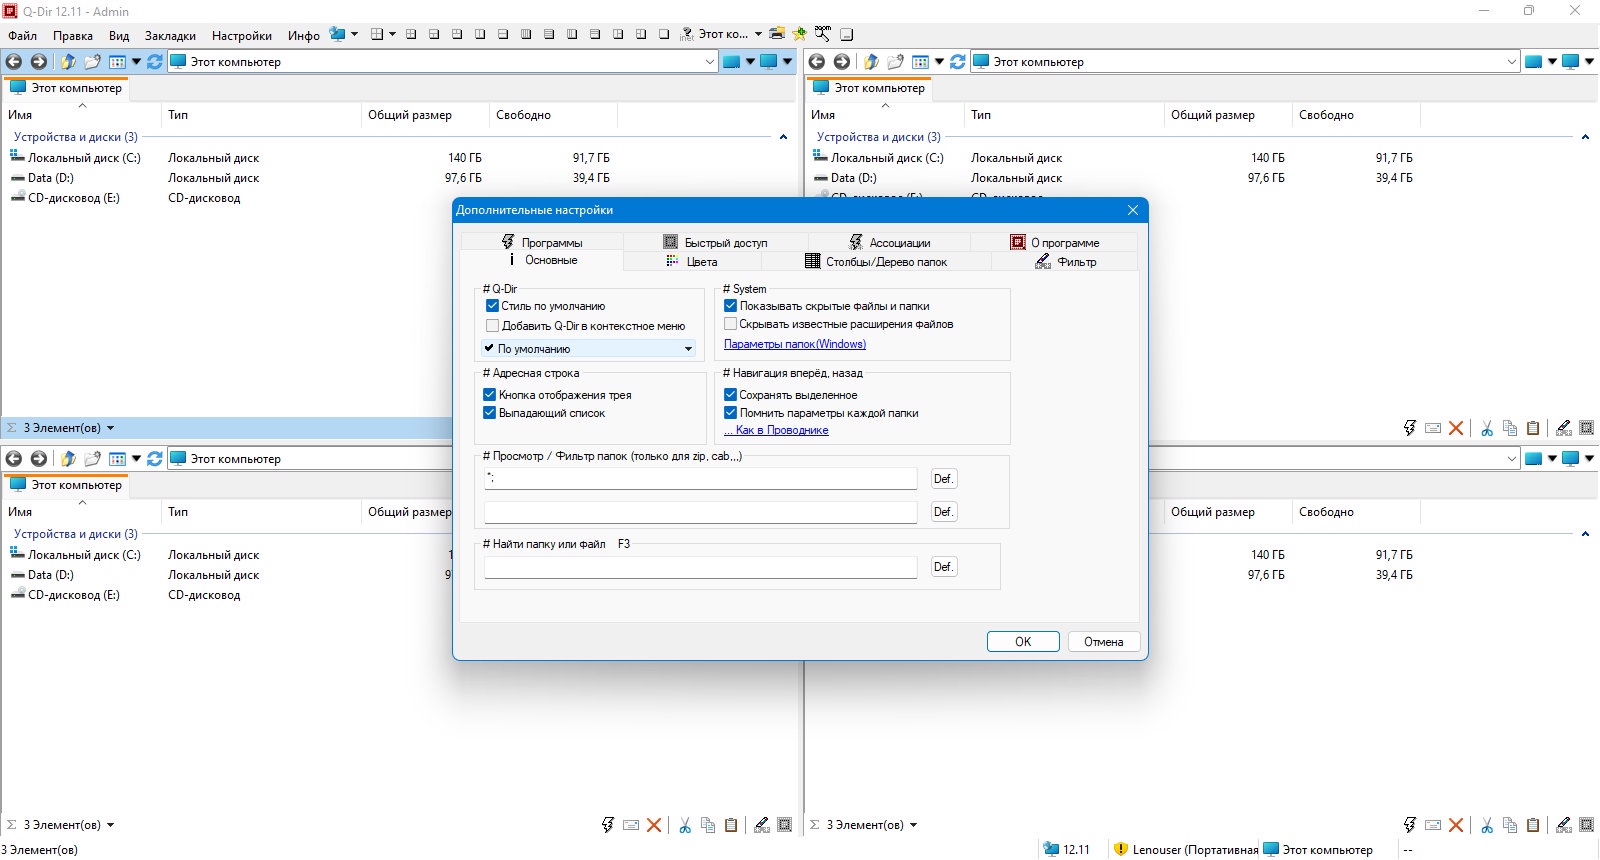
Task: Open the 'По умолчанию' dropdown
Action: 590,348
